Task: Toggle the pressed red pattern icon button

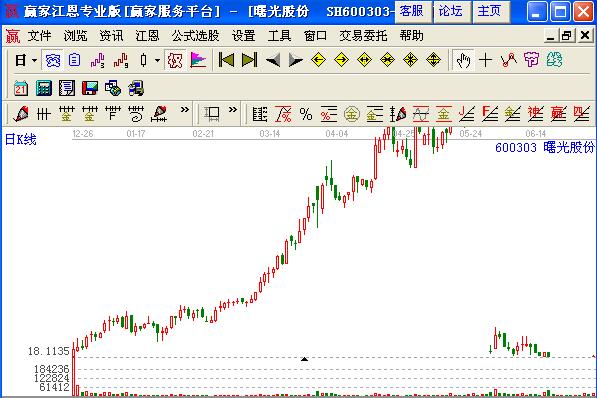Action: 175,60
